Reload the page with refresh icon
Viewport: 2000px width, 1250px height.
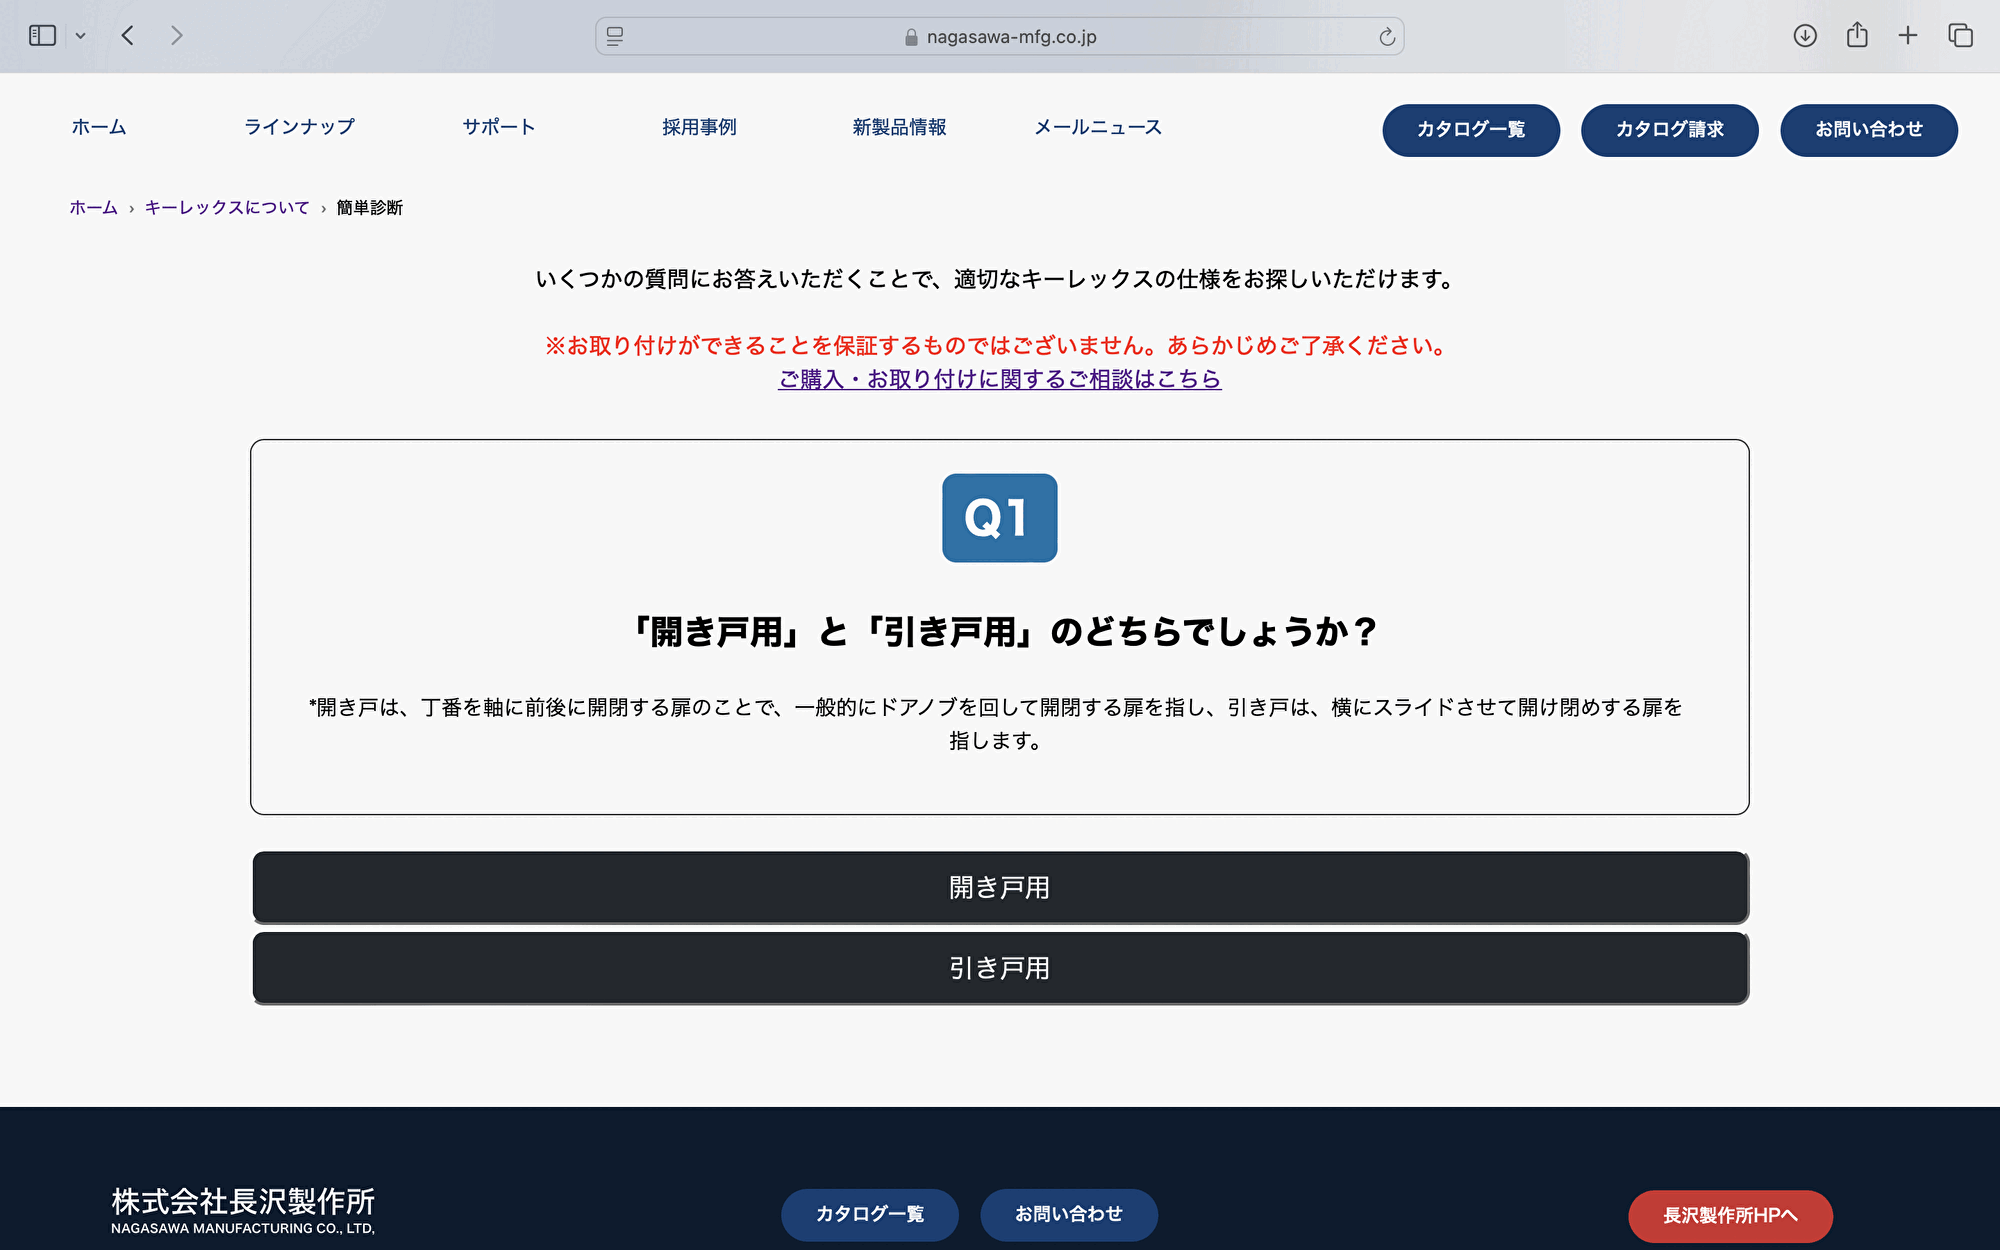(1386, 37)
